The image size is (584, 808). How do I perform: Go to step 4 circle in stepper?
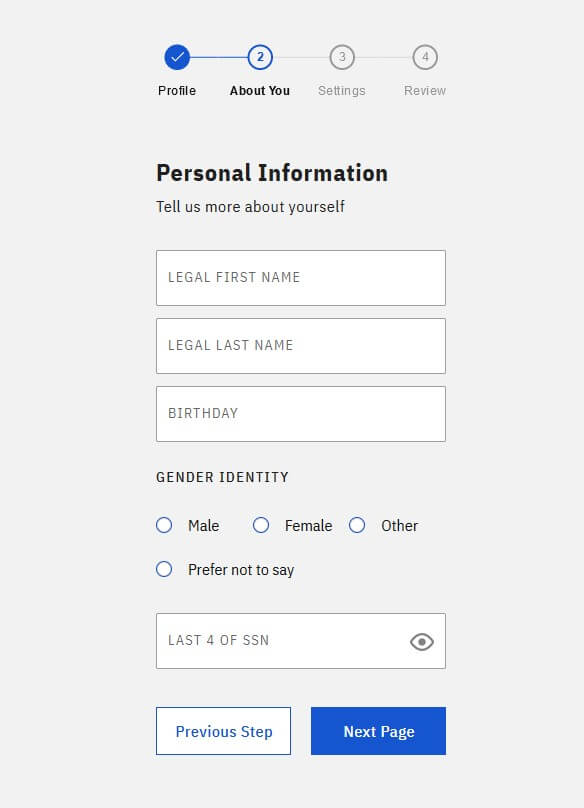(x=425, y=57)
